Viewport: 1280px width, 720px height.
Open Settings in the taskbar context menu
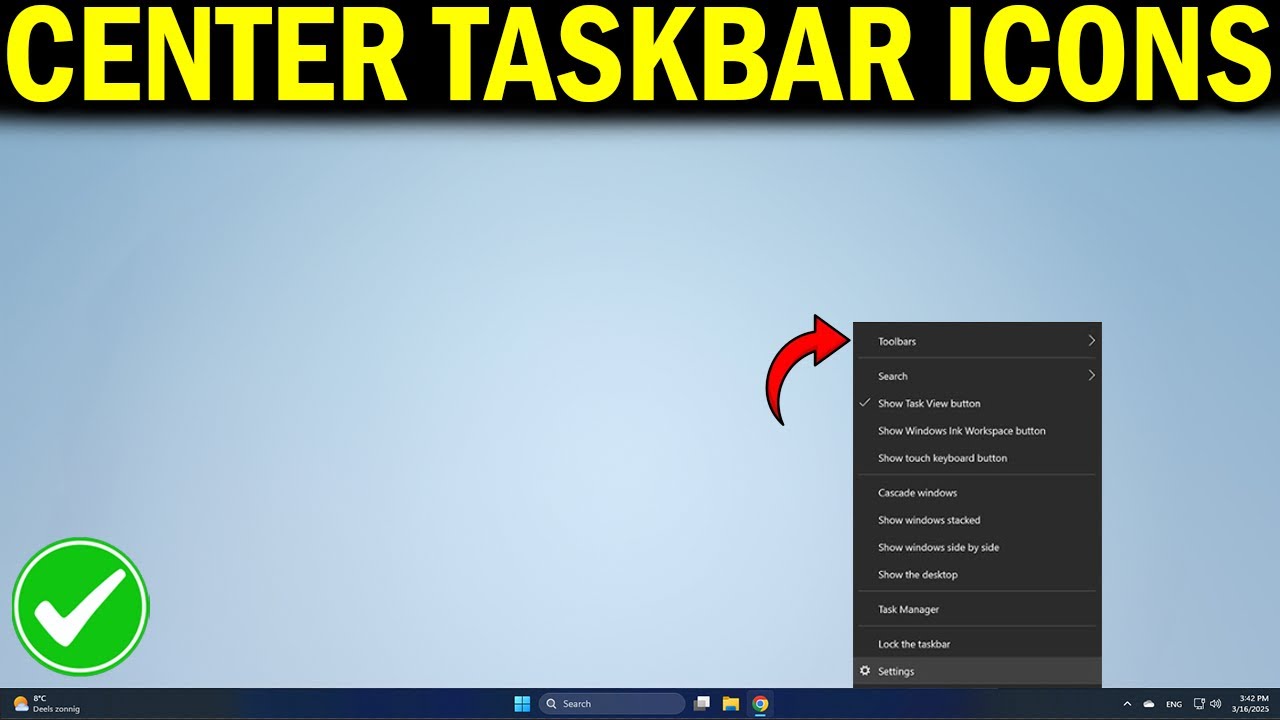[x=977, y=671]
